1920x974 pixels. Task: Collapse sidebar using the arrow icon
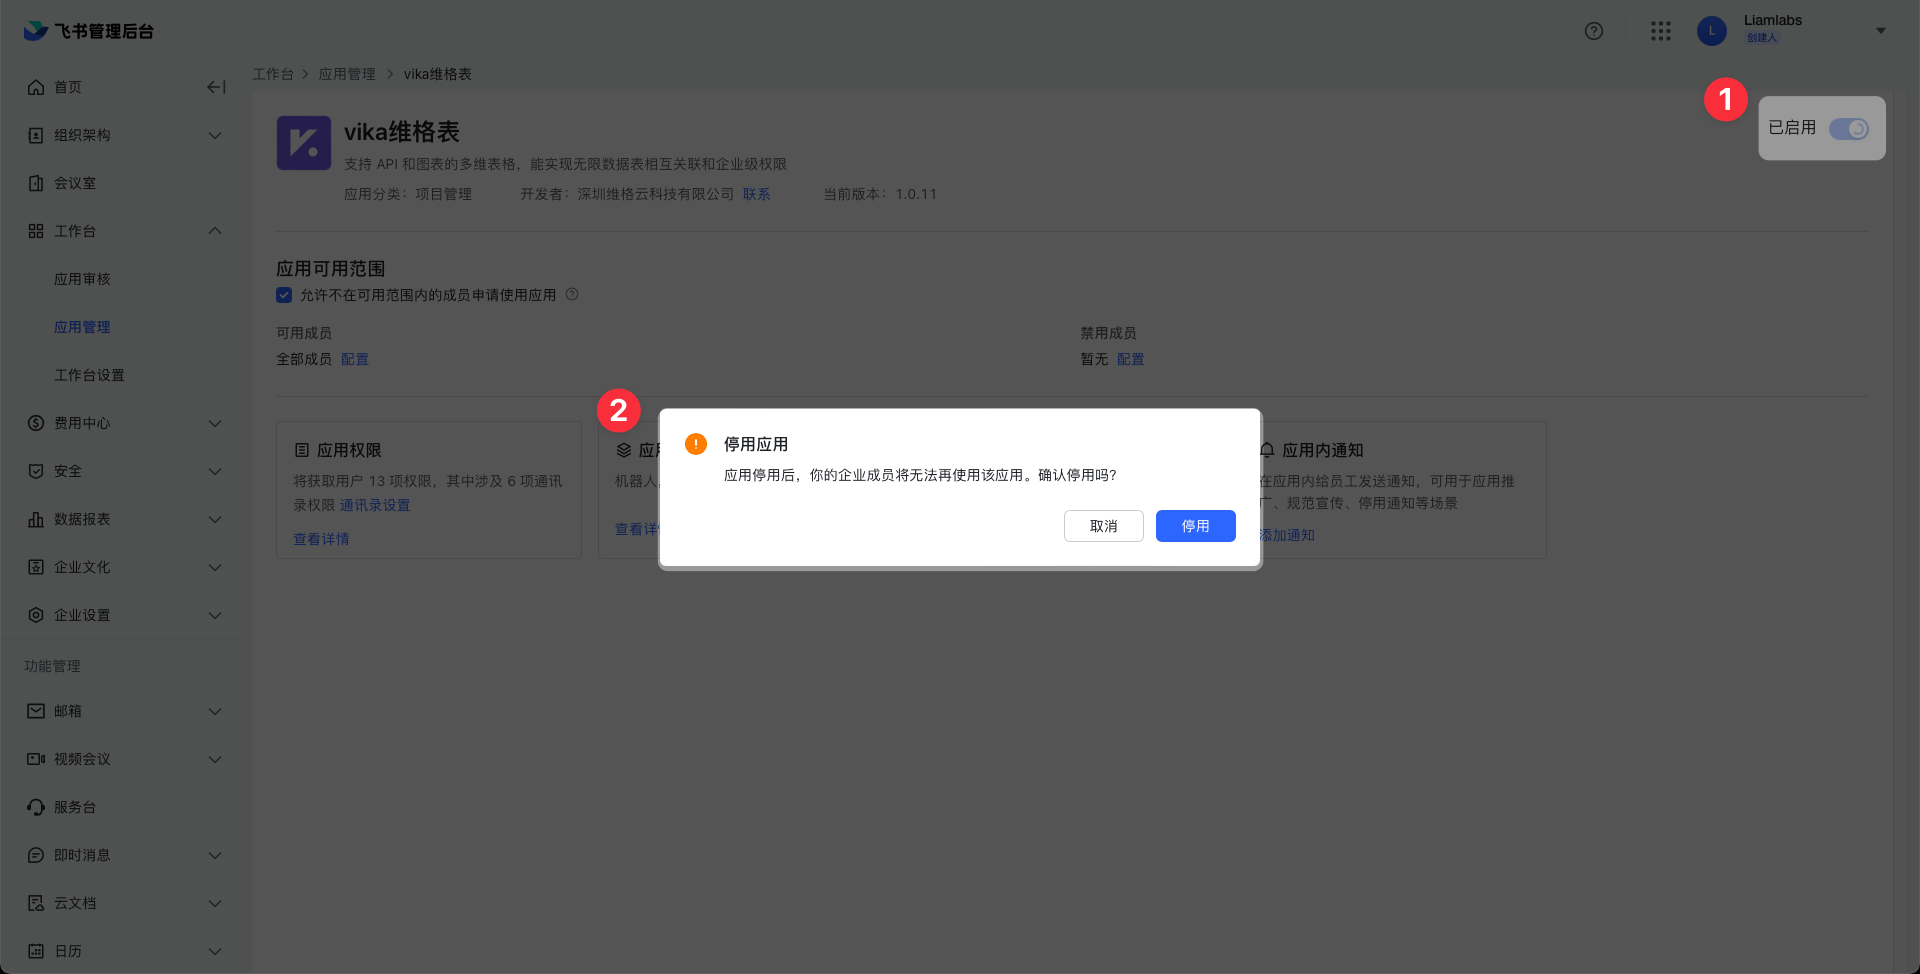[216, 87]
